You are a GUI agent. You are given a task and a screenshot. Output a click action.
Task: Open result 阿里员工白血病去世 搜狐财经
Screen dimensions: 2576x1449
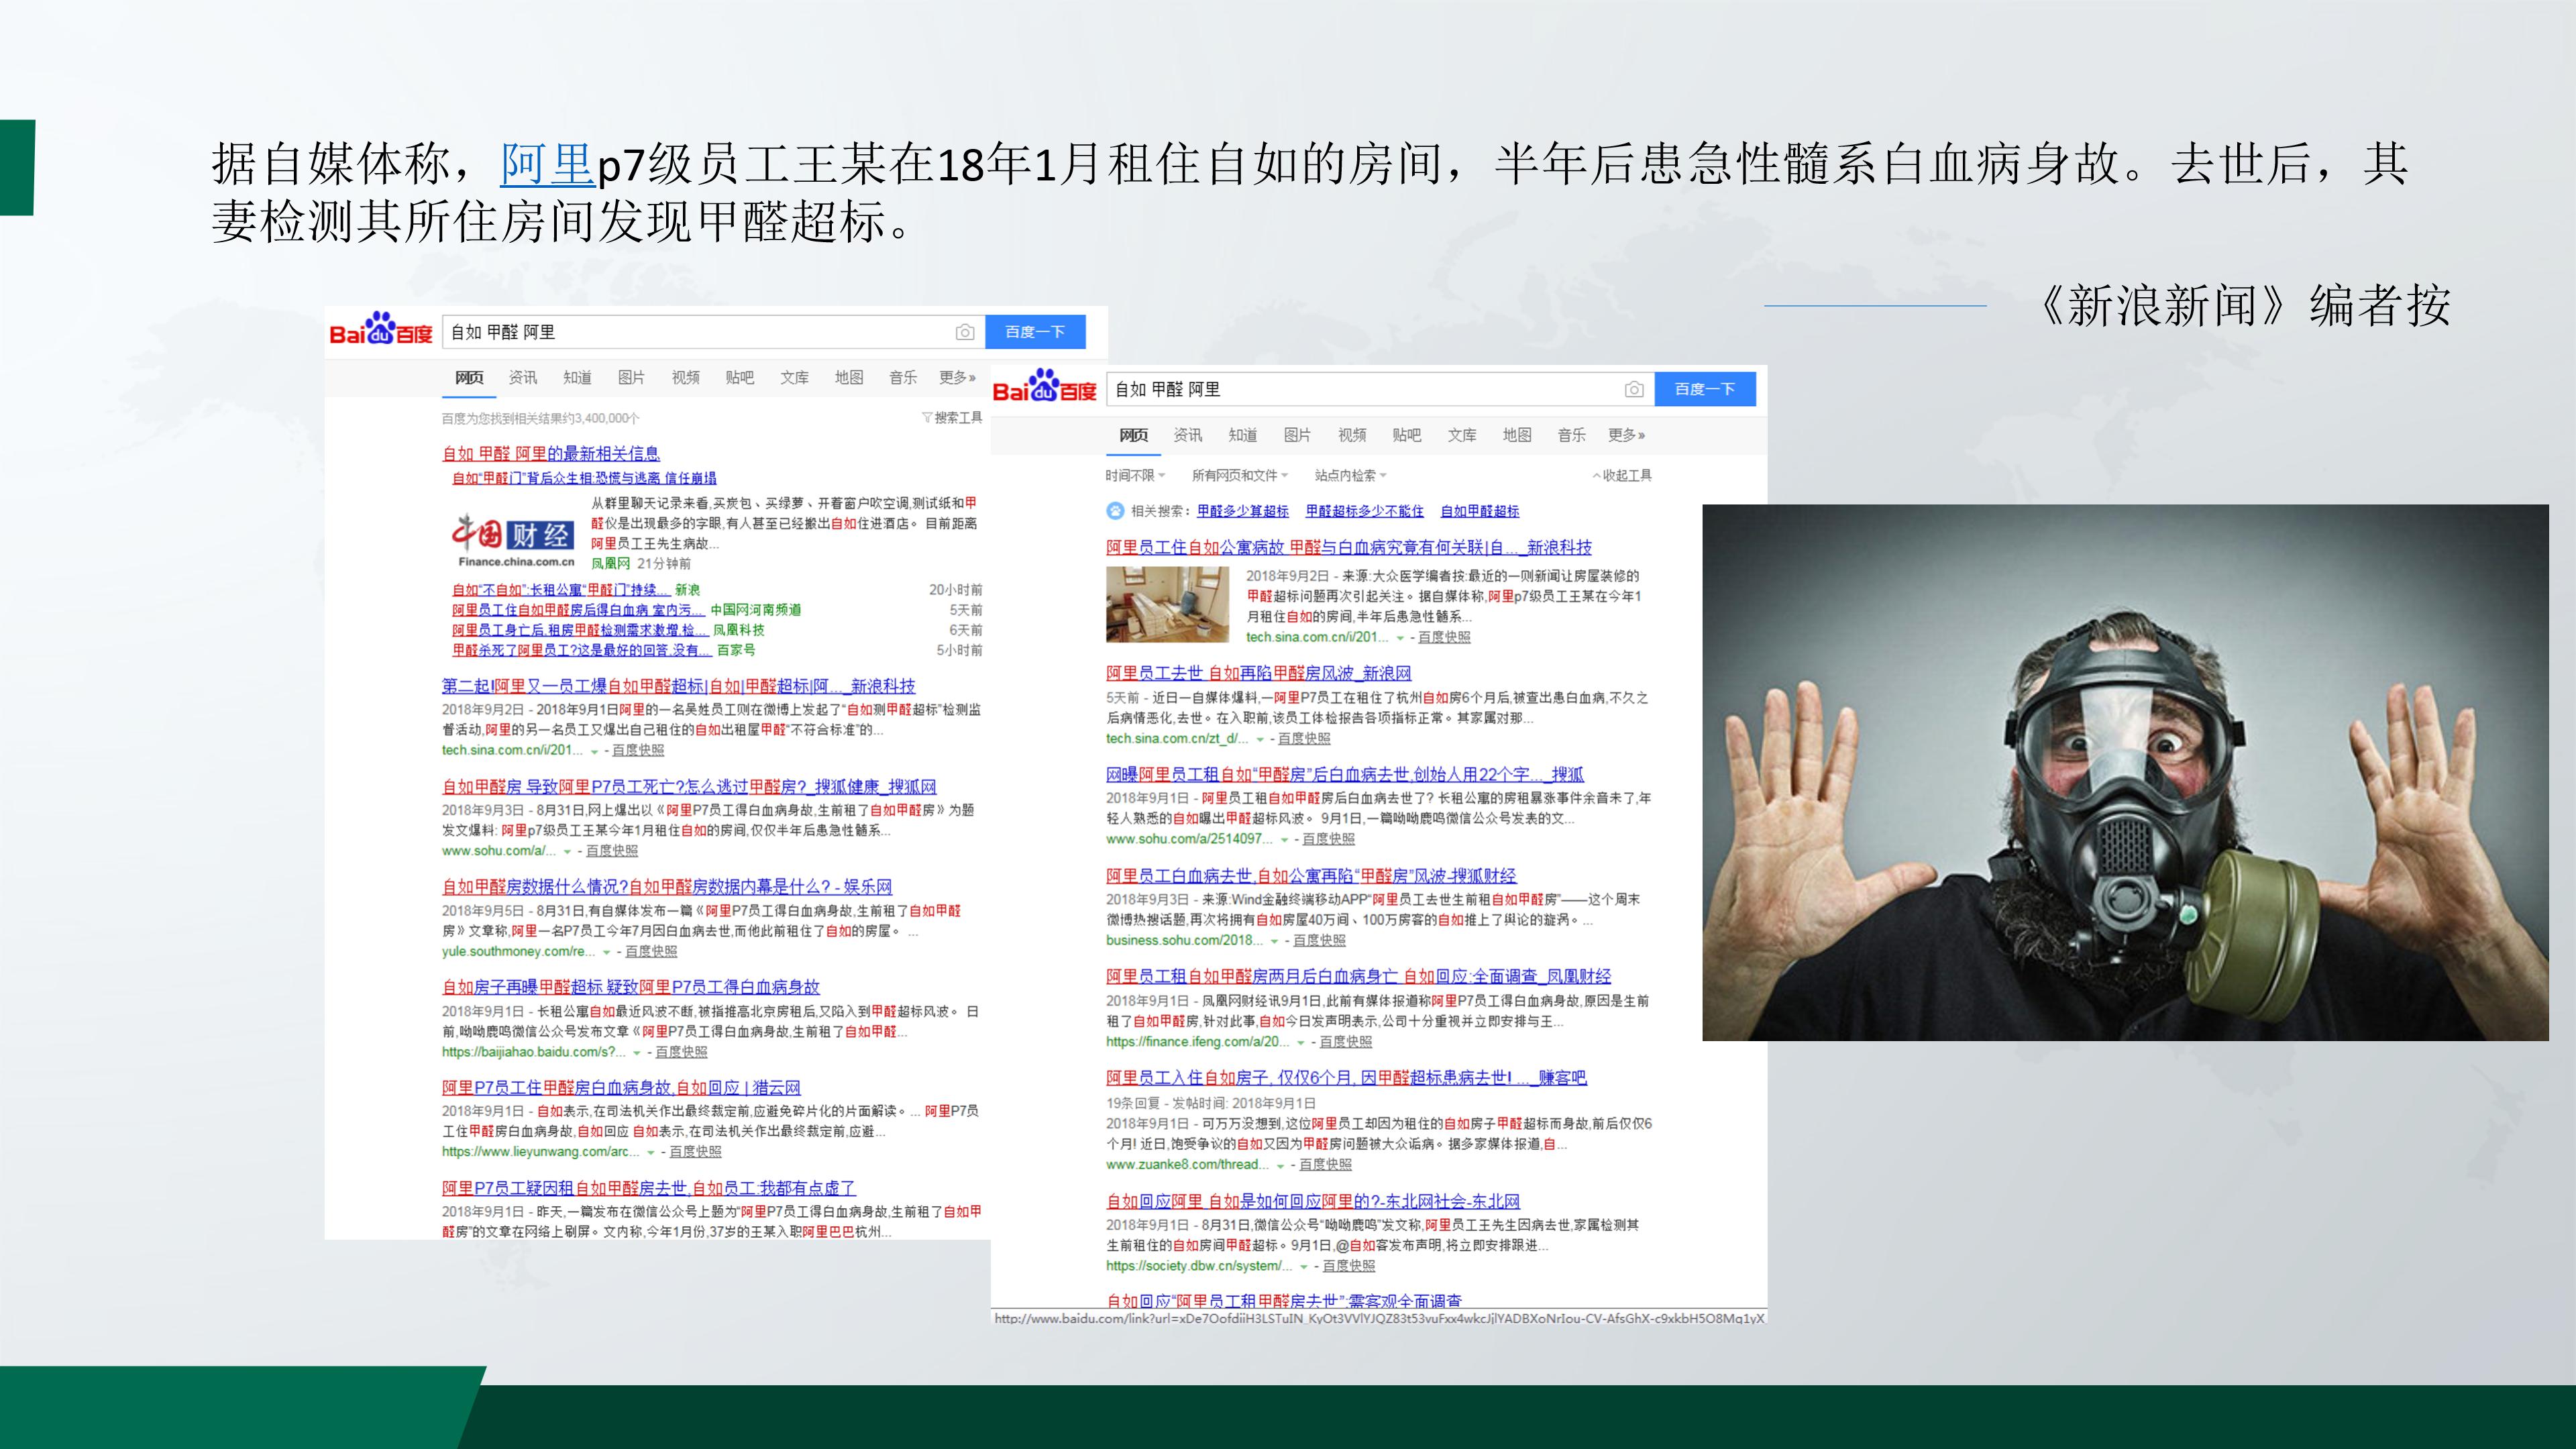point(1311,876)
